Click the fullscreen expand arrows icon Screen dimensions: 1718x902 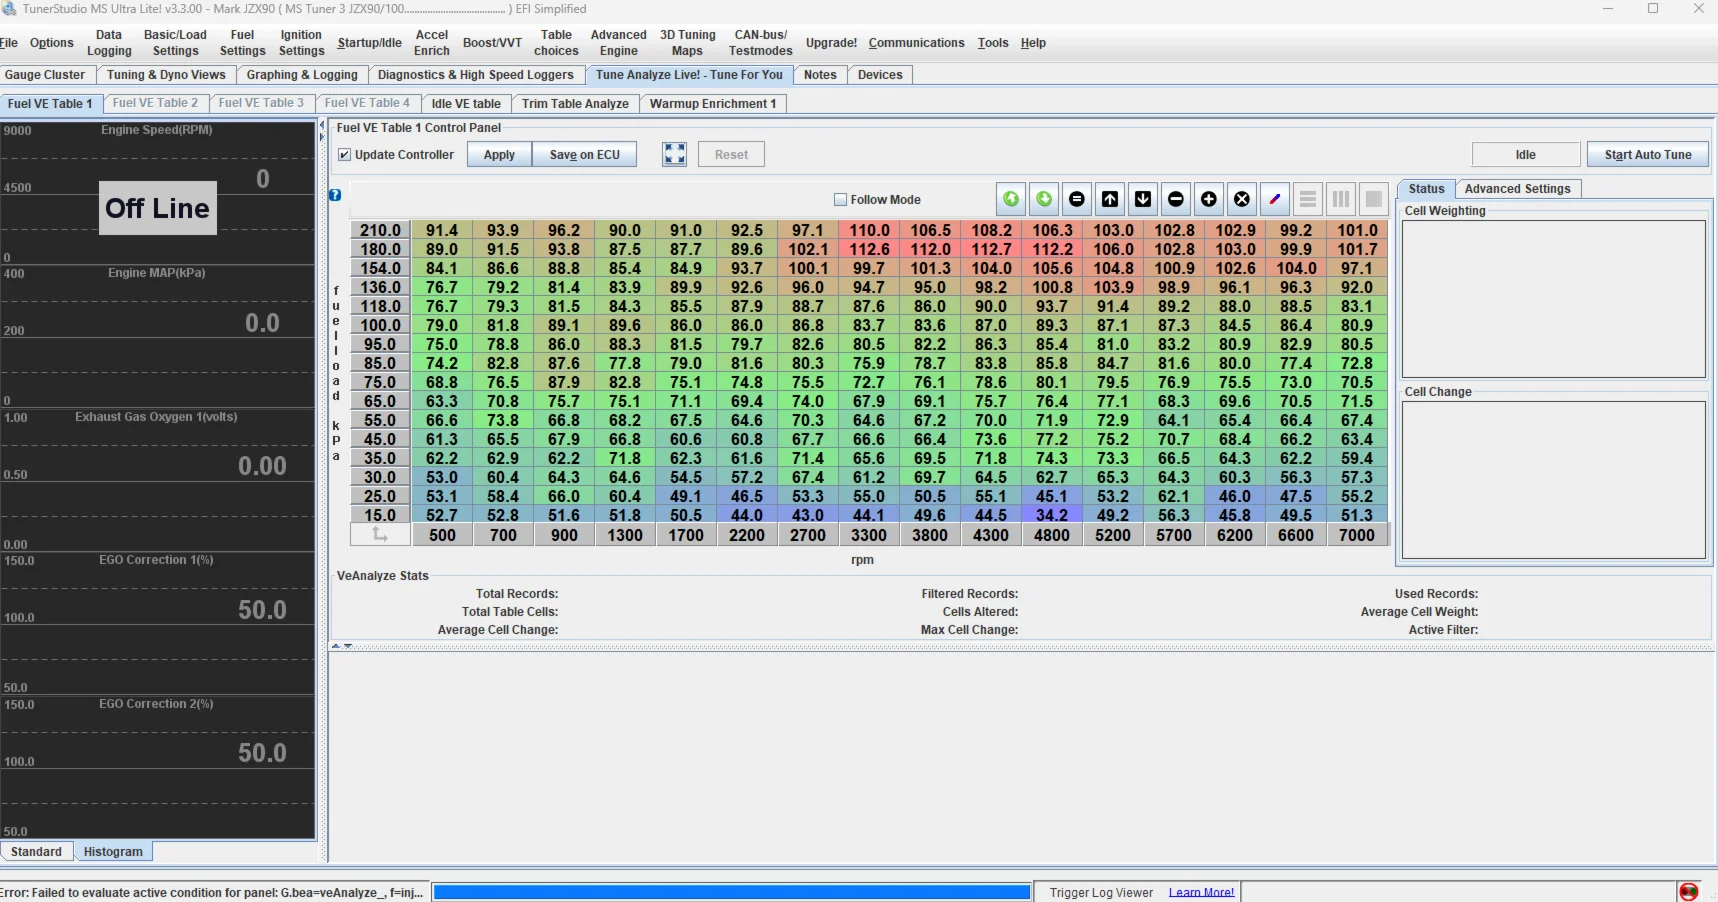tap(675, 154)
